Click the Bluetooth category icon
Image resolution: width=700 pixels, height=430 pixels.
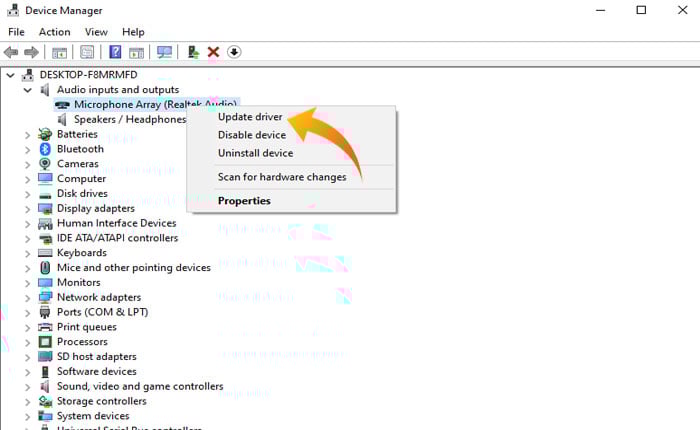pos(45,149)
